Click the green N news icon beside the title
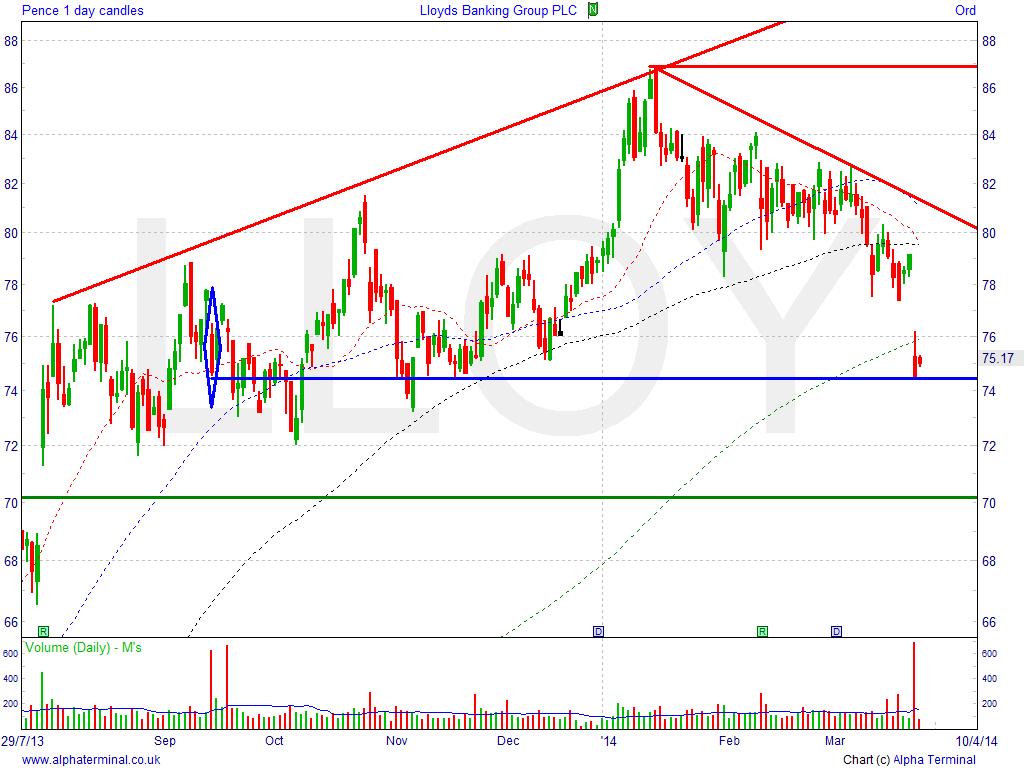The image size is (1024, 768). pos(593,10)
